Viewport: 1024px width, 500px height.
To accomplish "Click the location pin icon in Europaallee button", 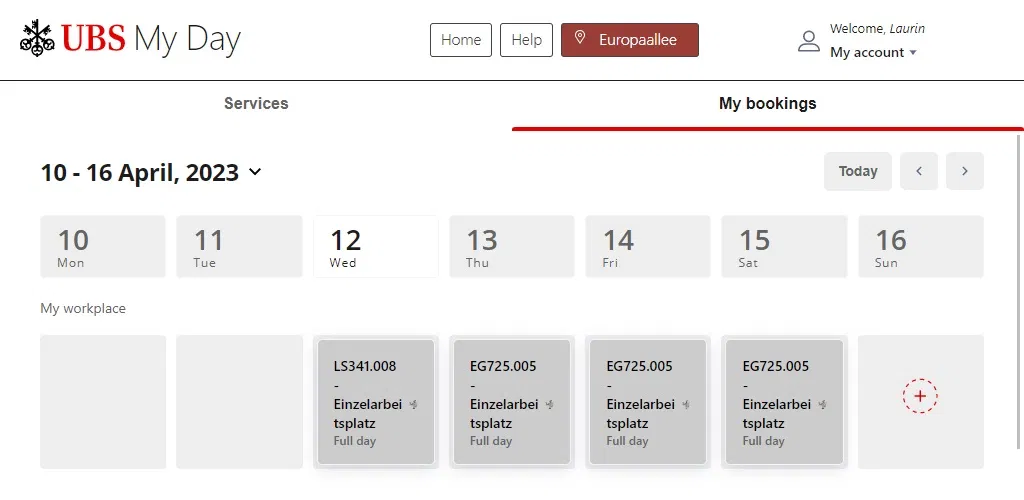I will 579,38.
